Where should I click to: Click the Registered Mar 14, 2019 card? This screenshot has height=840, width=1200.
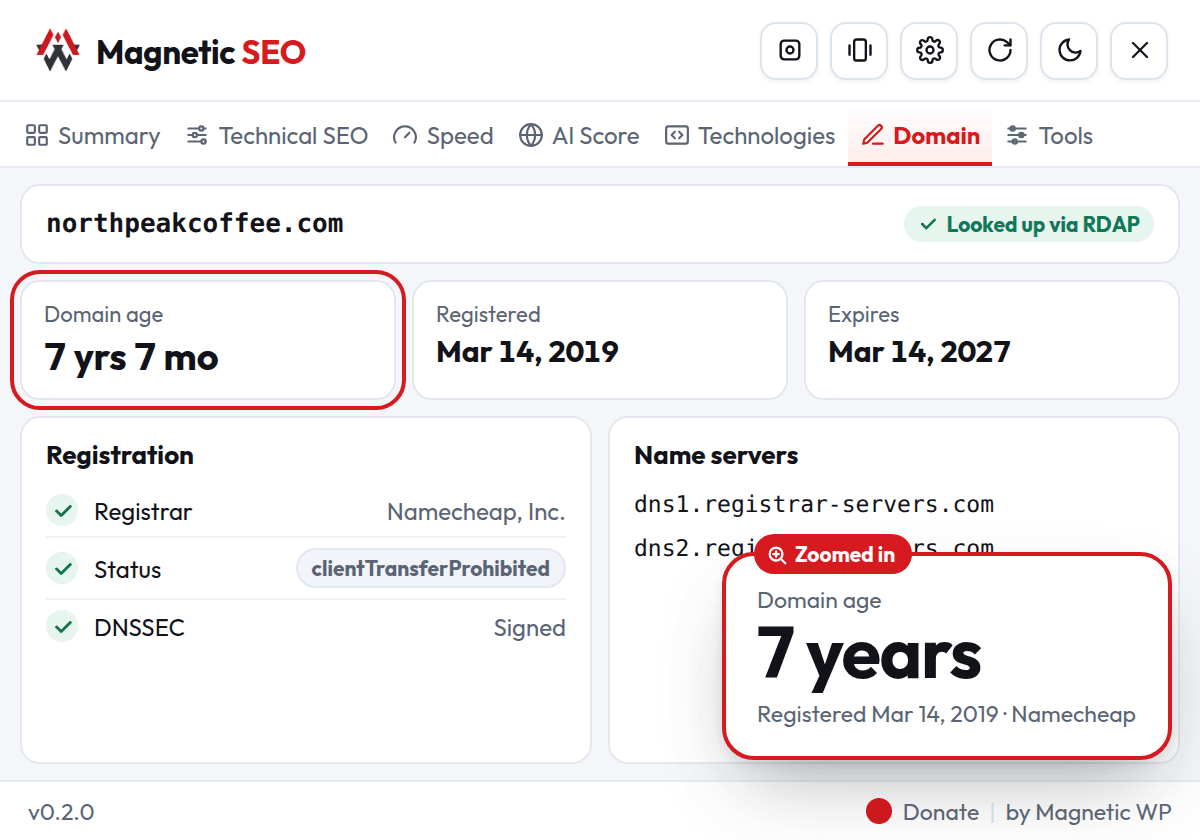(x=600, y=340)
